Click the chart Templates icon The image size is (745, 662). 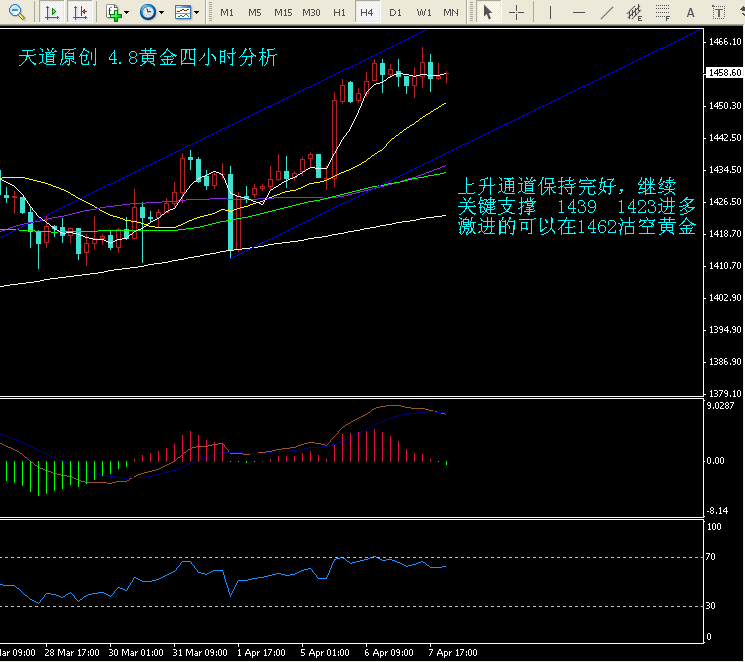point(183,12)
